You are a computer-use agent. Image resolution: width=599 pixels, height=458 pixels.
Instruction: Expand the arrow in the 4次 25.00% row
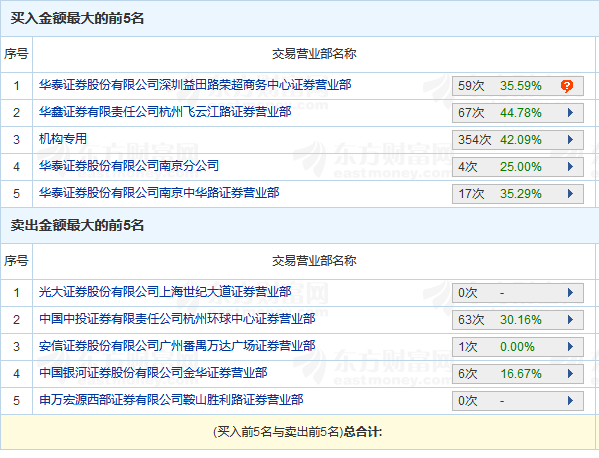pos(570,167)
